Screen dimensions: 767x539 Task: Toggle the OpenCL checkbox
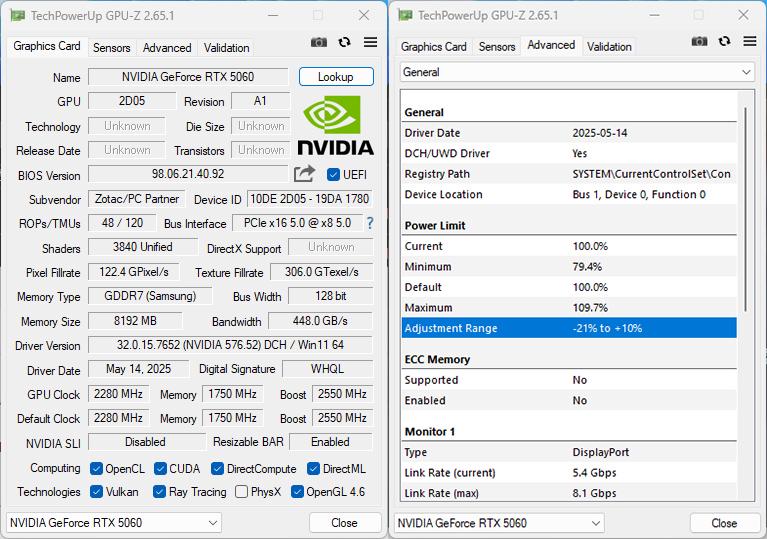(x=96, y=469)
